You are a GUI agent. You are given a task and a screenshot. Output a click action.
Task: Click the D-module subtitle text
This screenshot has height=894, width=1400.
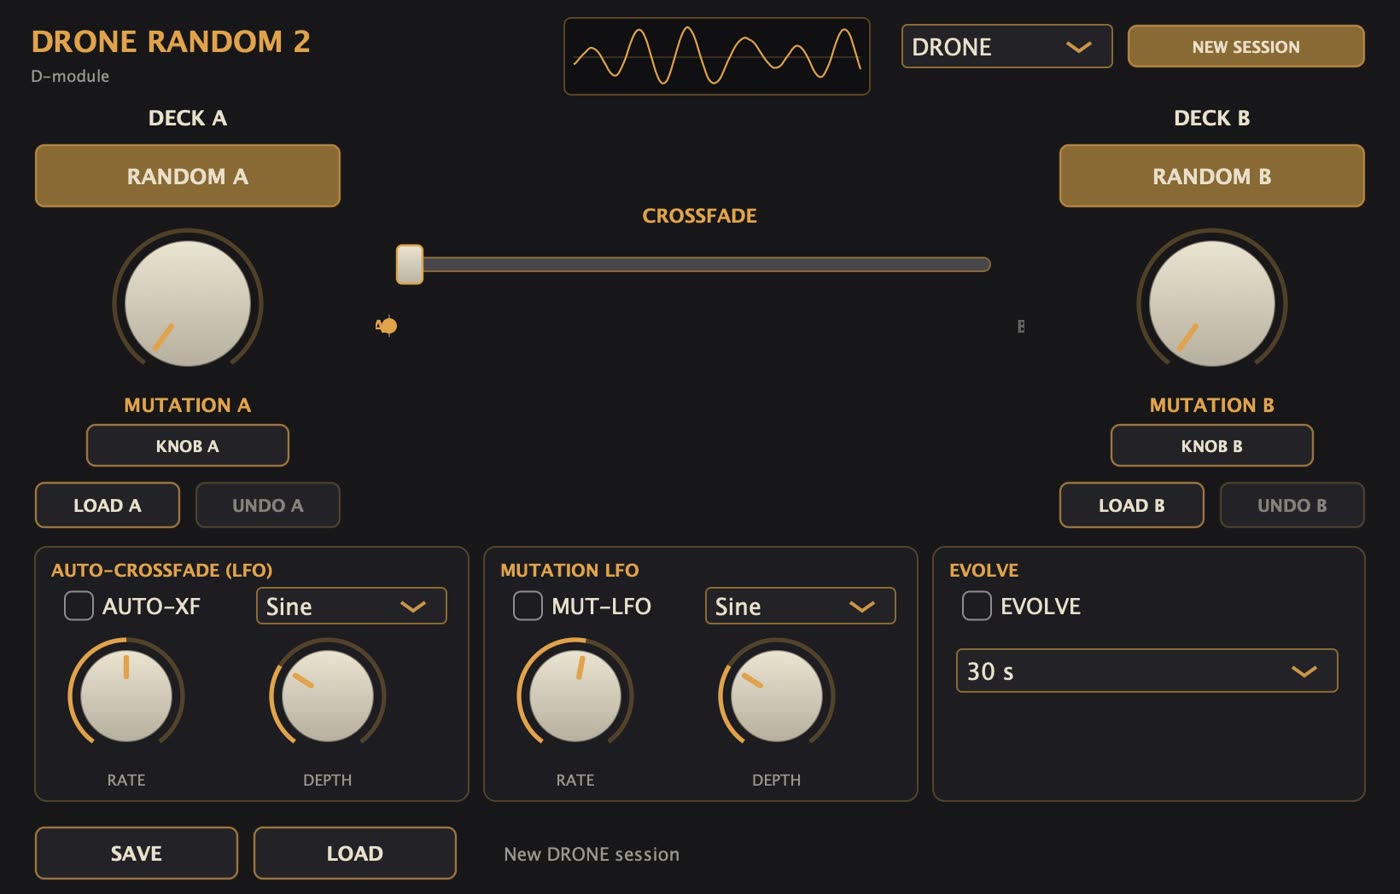click(x=70, y=76)
